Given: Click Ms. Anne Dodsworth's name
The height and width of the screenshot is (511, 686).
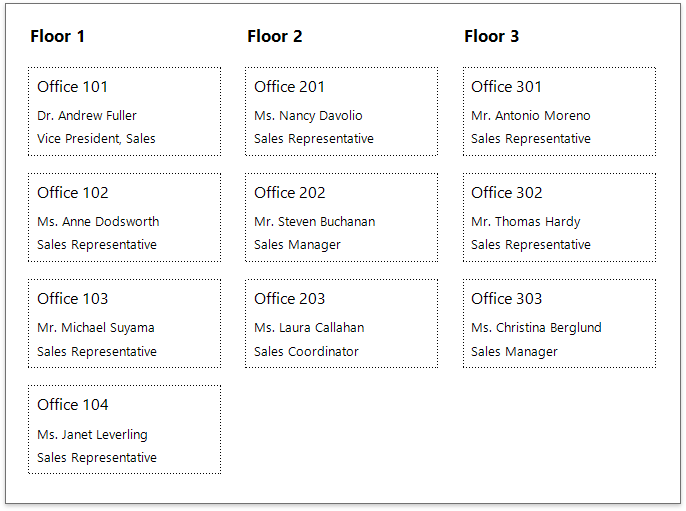Looking at the screenshot, I should tap(98, 222).
